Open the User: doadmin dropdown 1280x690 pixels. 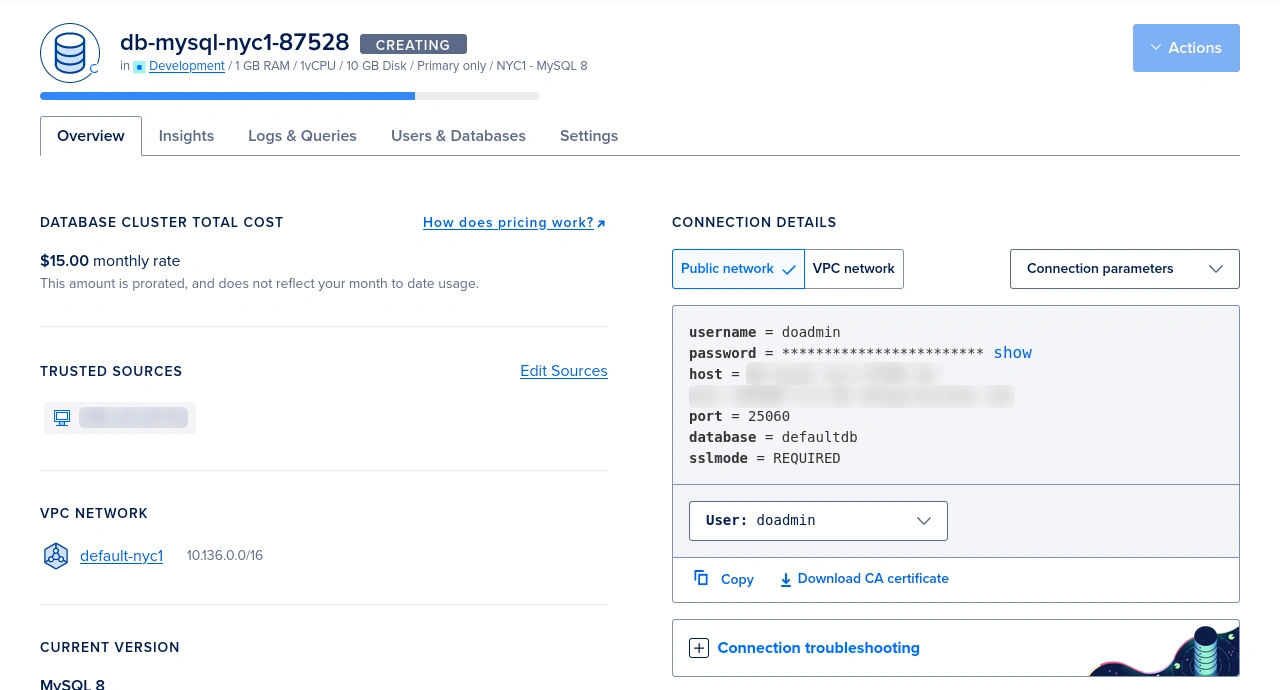(x=818, y=521)
